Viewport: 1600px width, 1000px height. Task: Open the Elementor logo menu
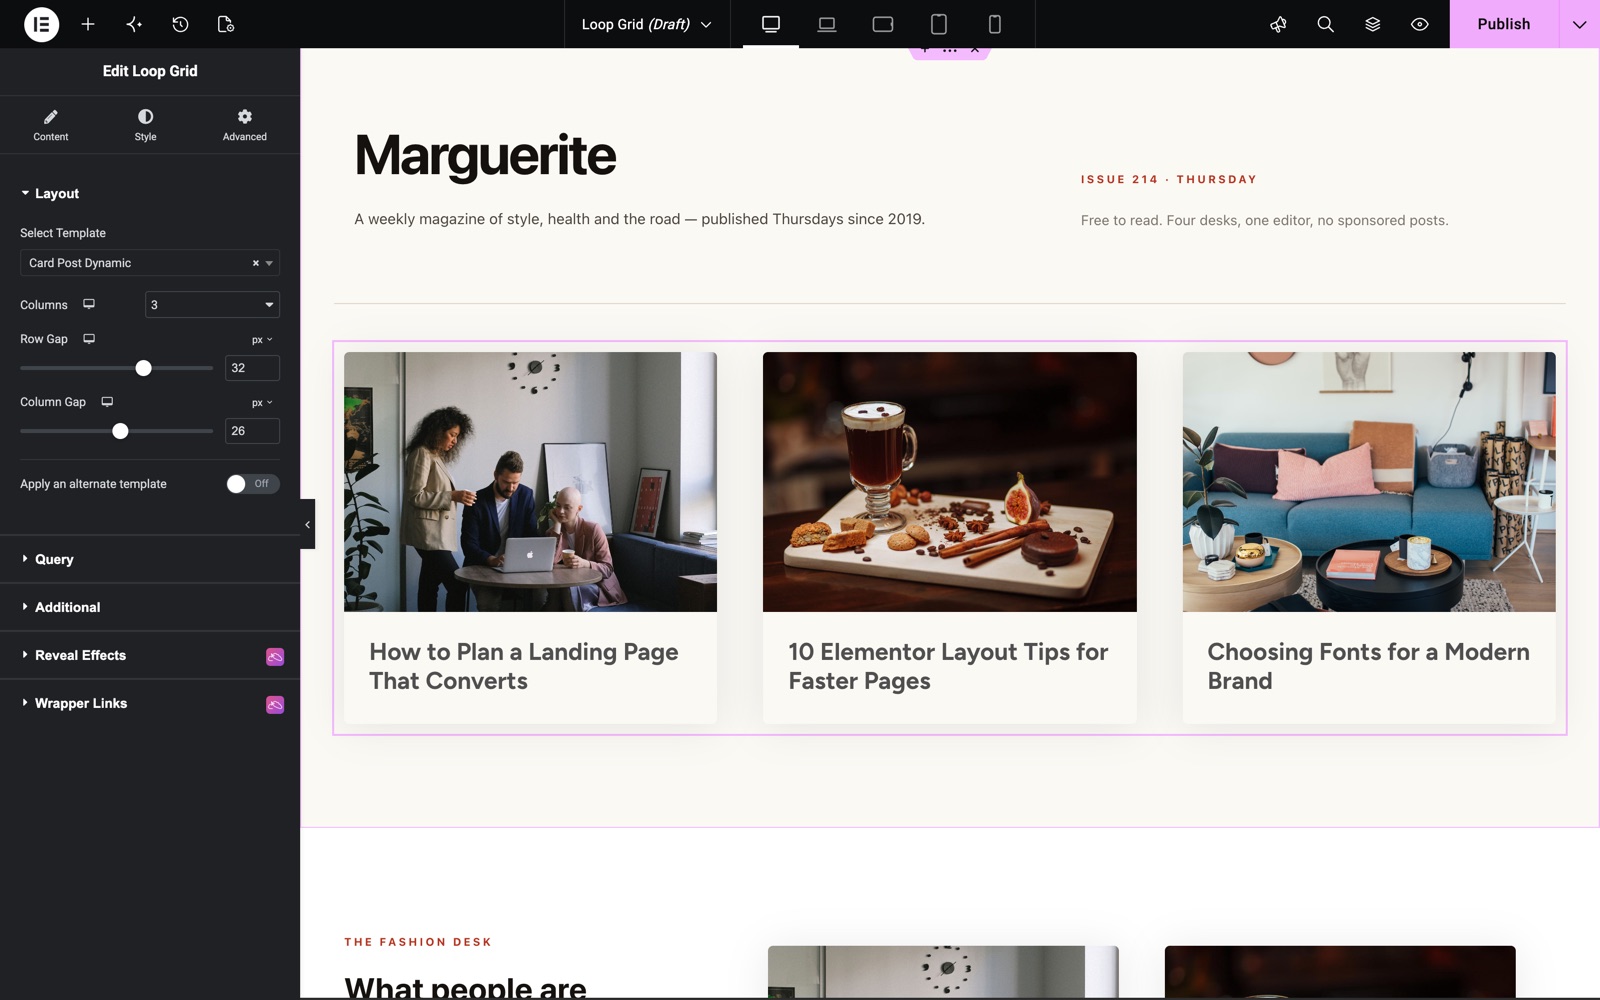pyautogui.click(x=41, y=24)
